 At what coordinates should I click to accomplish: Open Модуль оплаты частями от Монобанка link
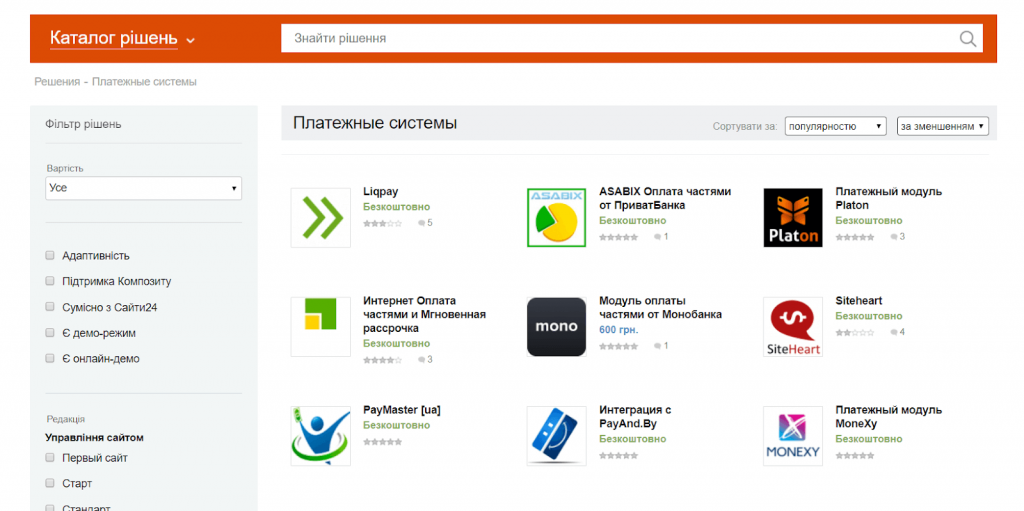[x=660, y=308]
